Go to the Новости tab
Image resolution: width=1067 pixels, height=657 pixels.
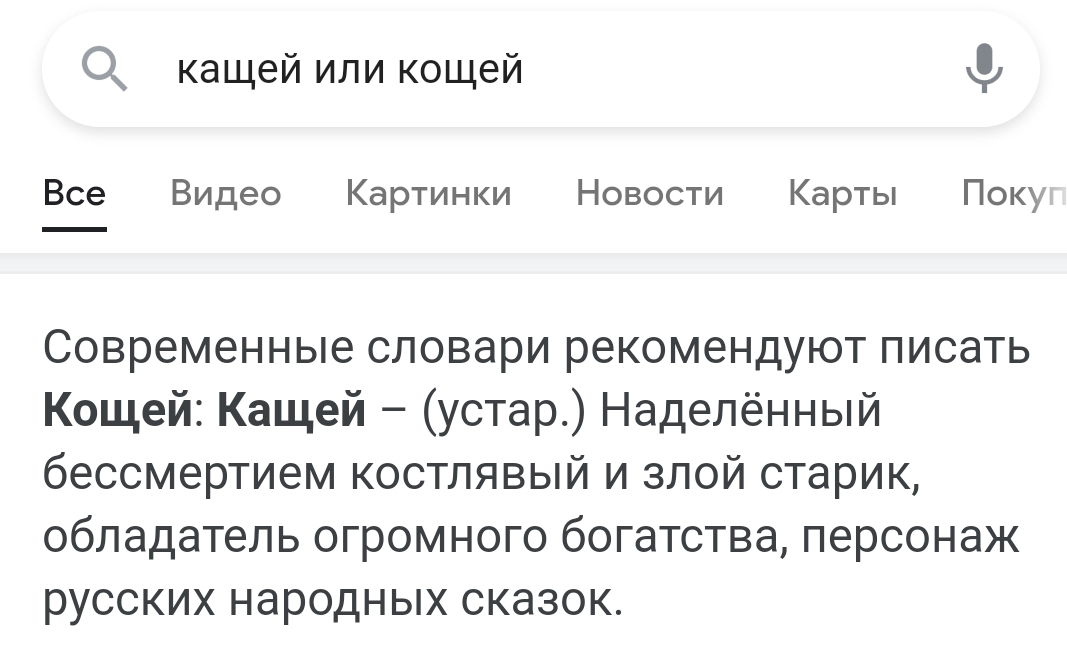(649, 192)
